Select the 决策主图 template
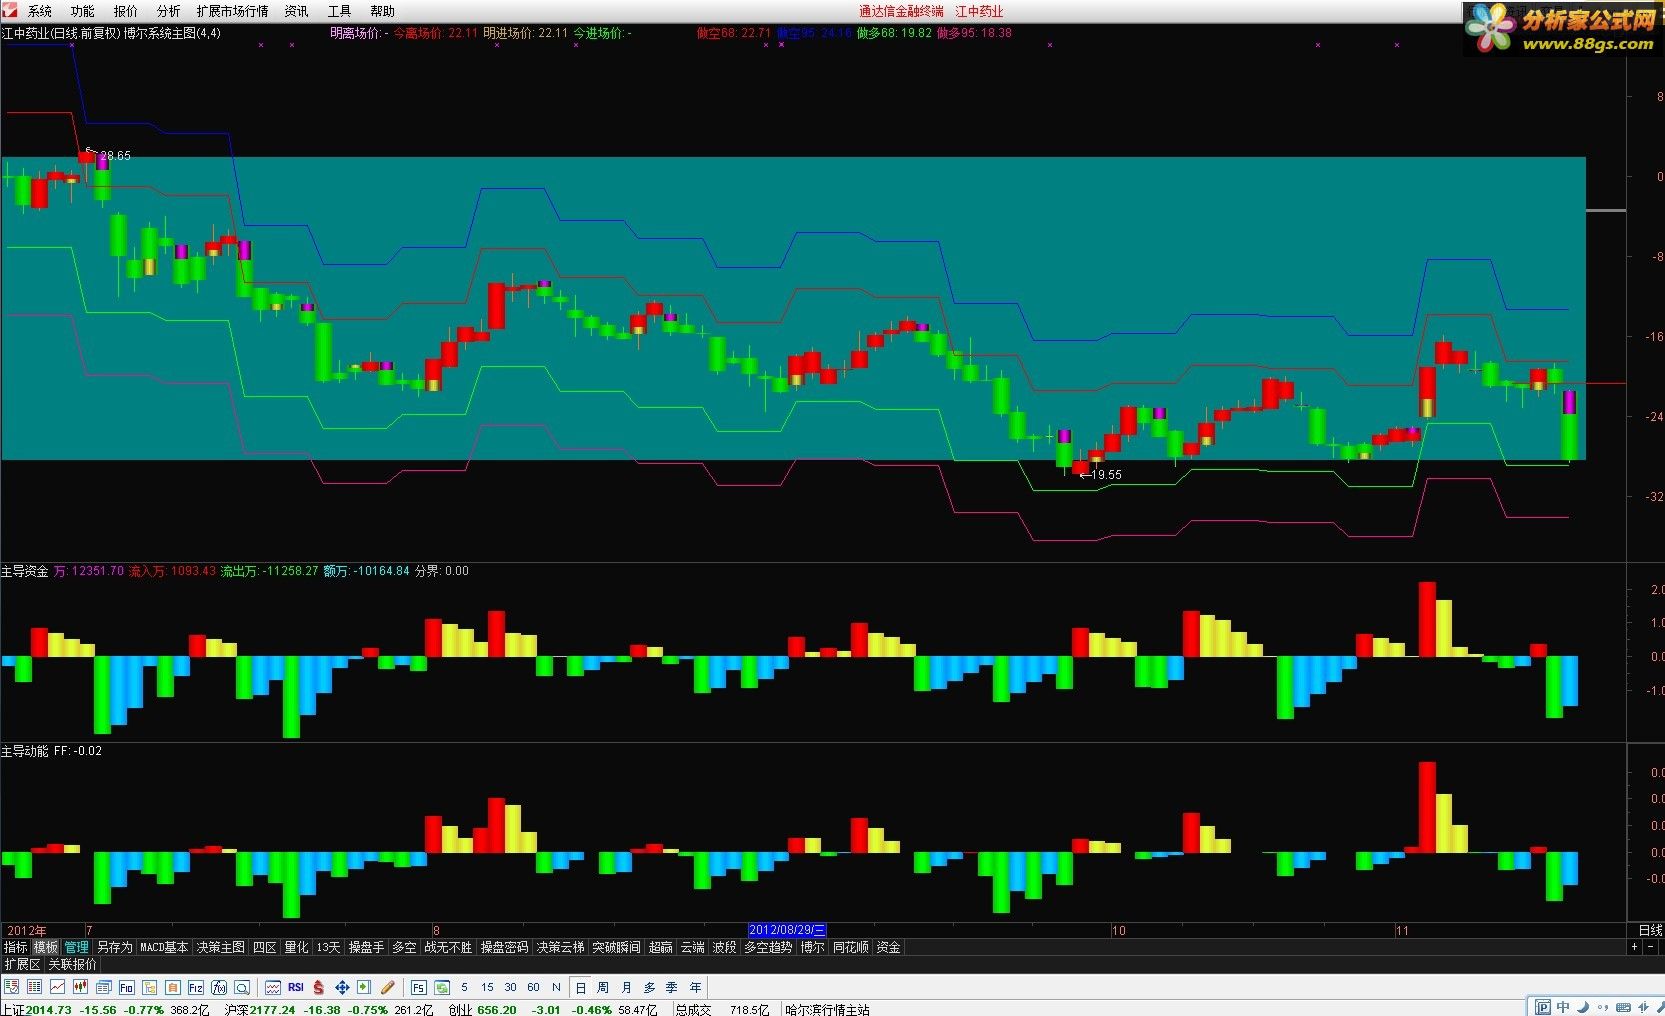1665x1016 pixels. point(221,947)
